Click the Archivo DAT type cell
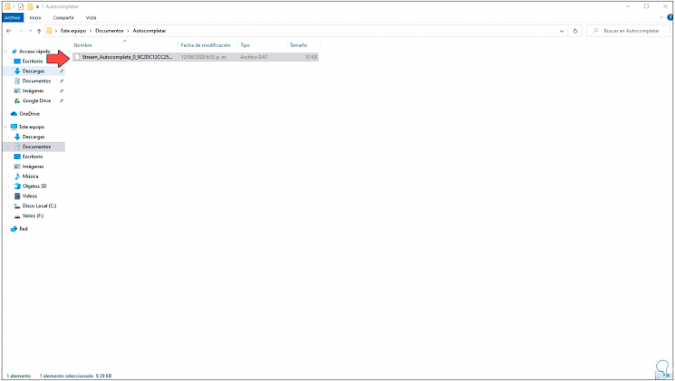This screenshot has width=675, height=381. (254, 57)
